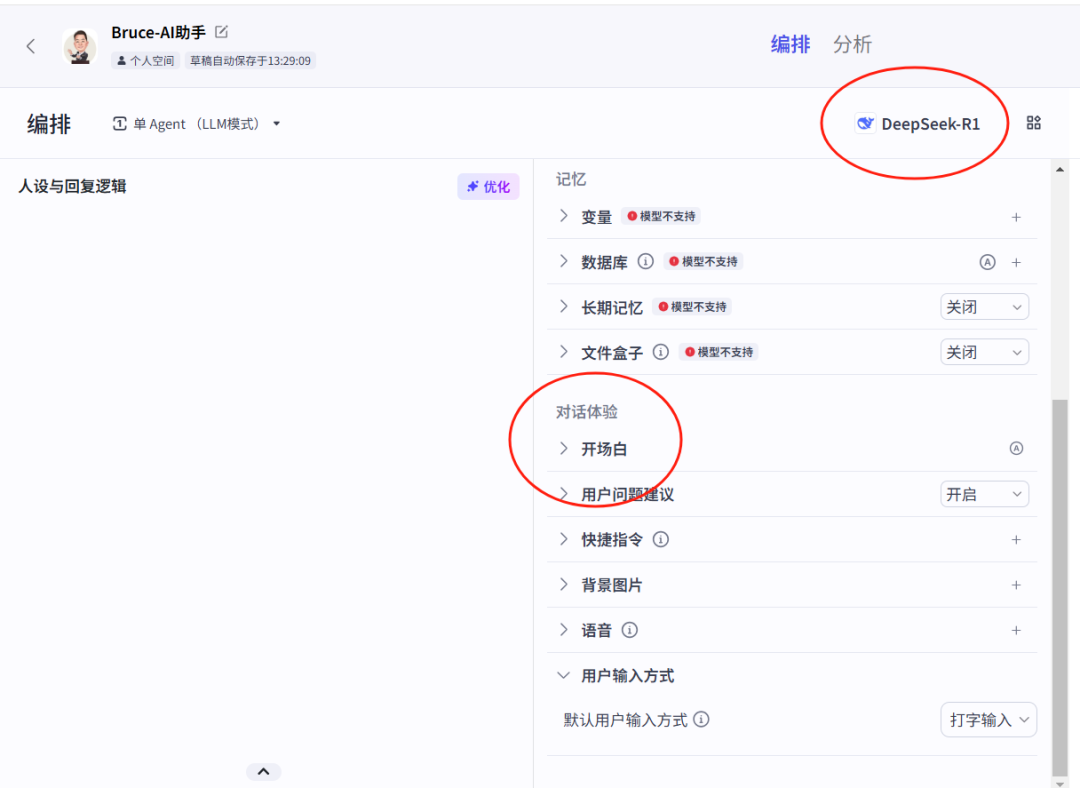Click the upward chevron collapse button at bottom
The image size is (1080, 788).
point(263,771)
